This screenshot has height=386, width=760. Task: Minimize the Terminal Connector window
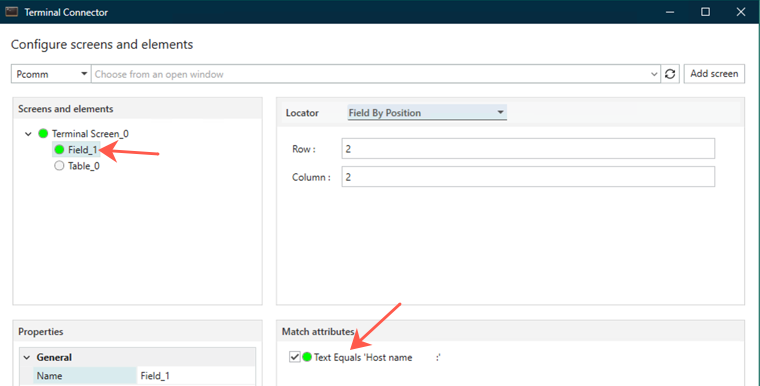pyautogui.click(x=670, y=12)
